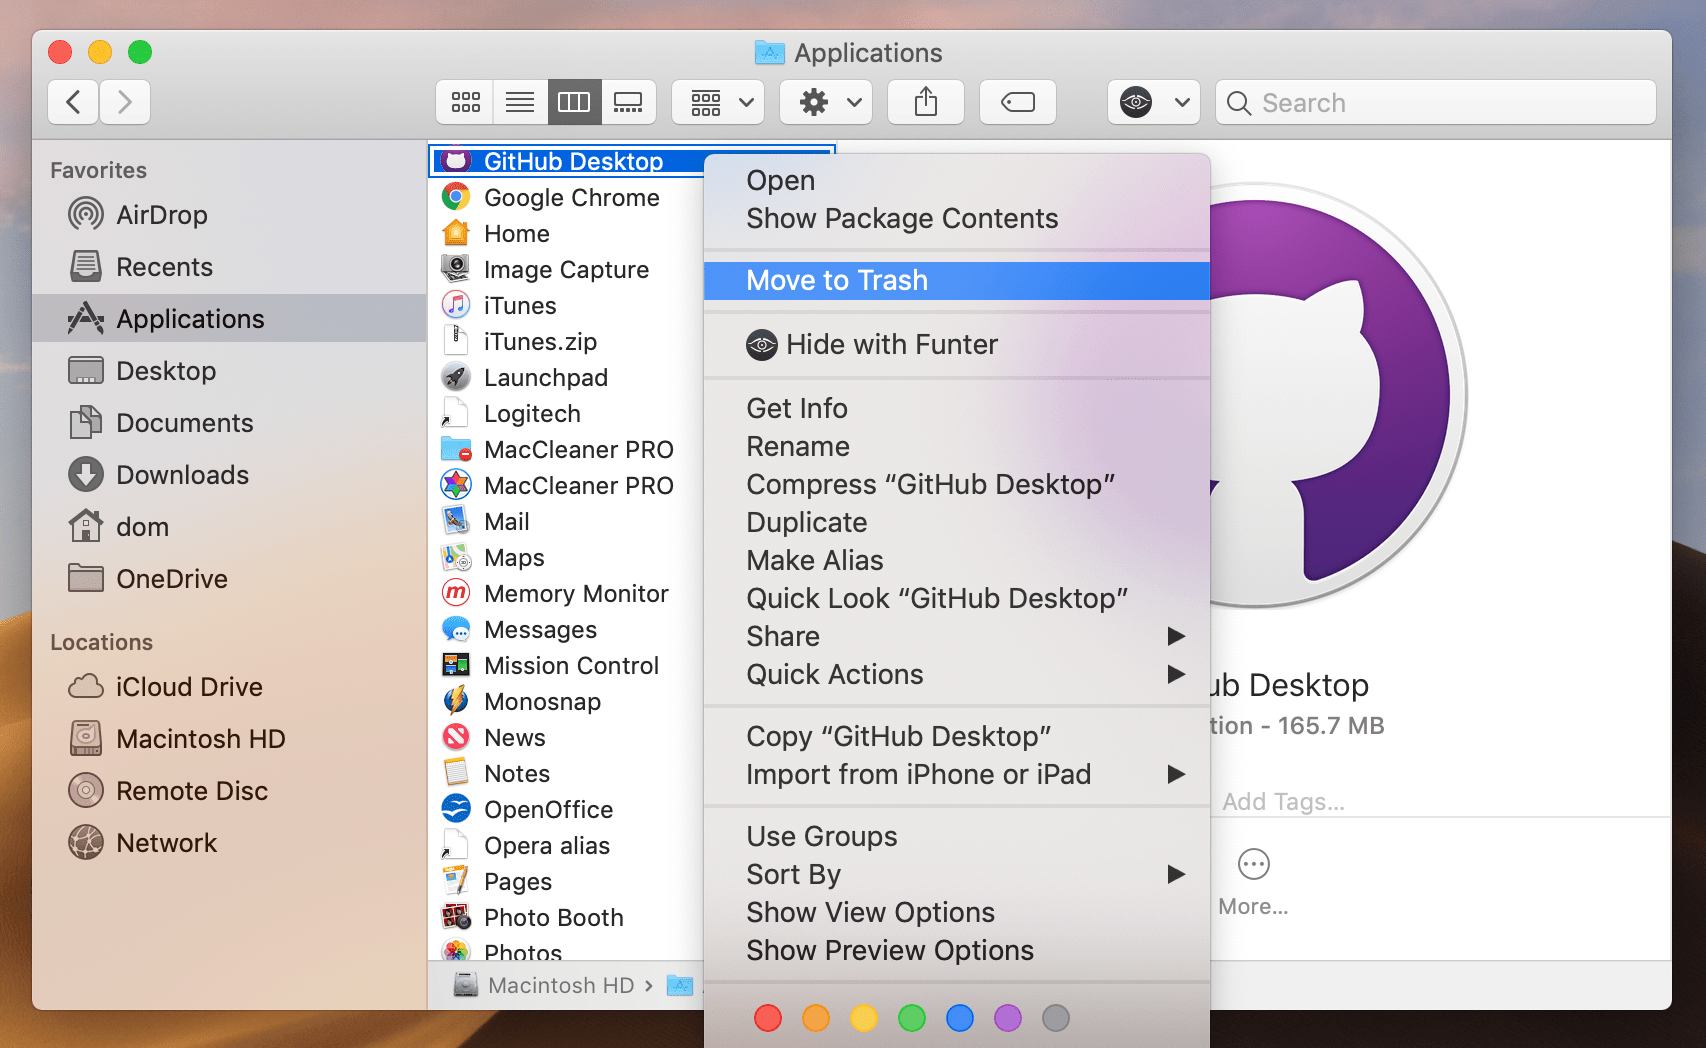
Task: Enable gallery view mode
Action: [x=629, y=101]
